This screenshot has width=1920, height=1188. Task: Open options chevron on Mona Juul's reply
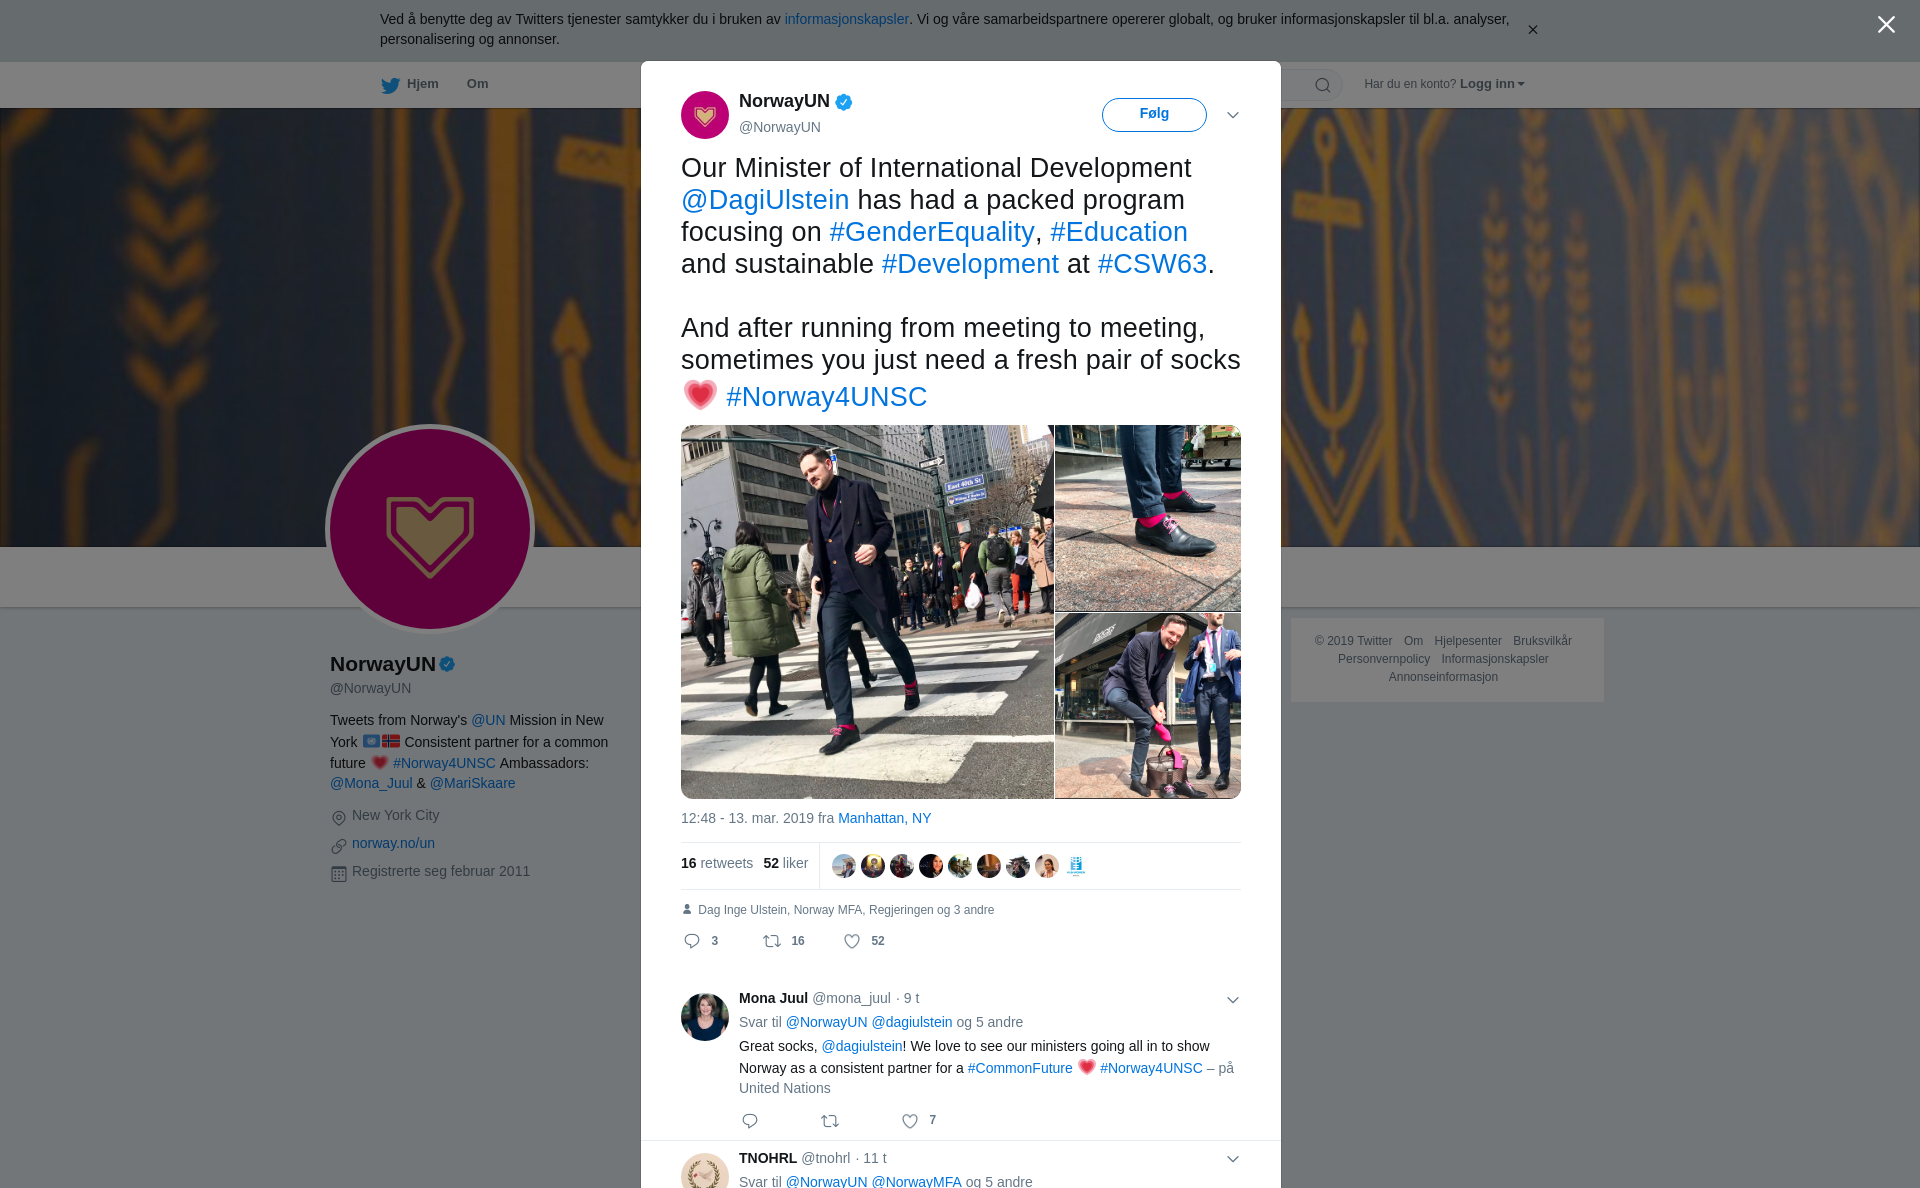point(1233,1000)
